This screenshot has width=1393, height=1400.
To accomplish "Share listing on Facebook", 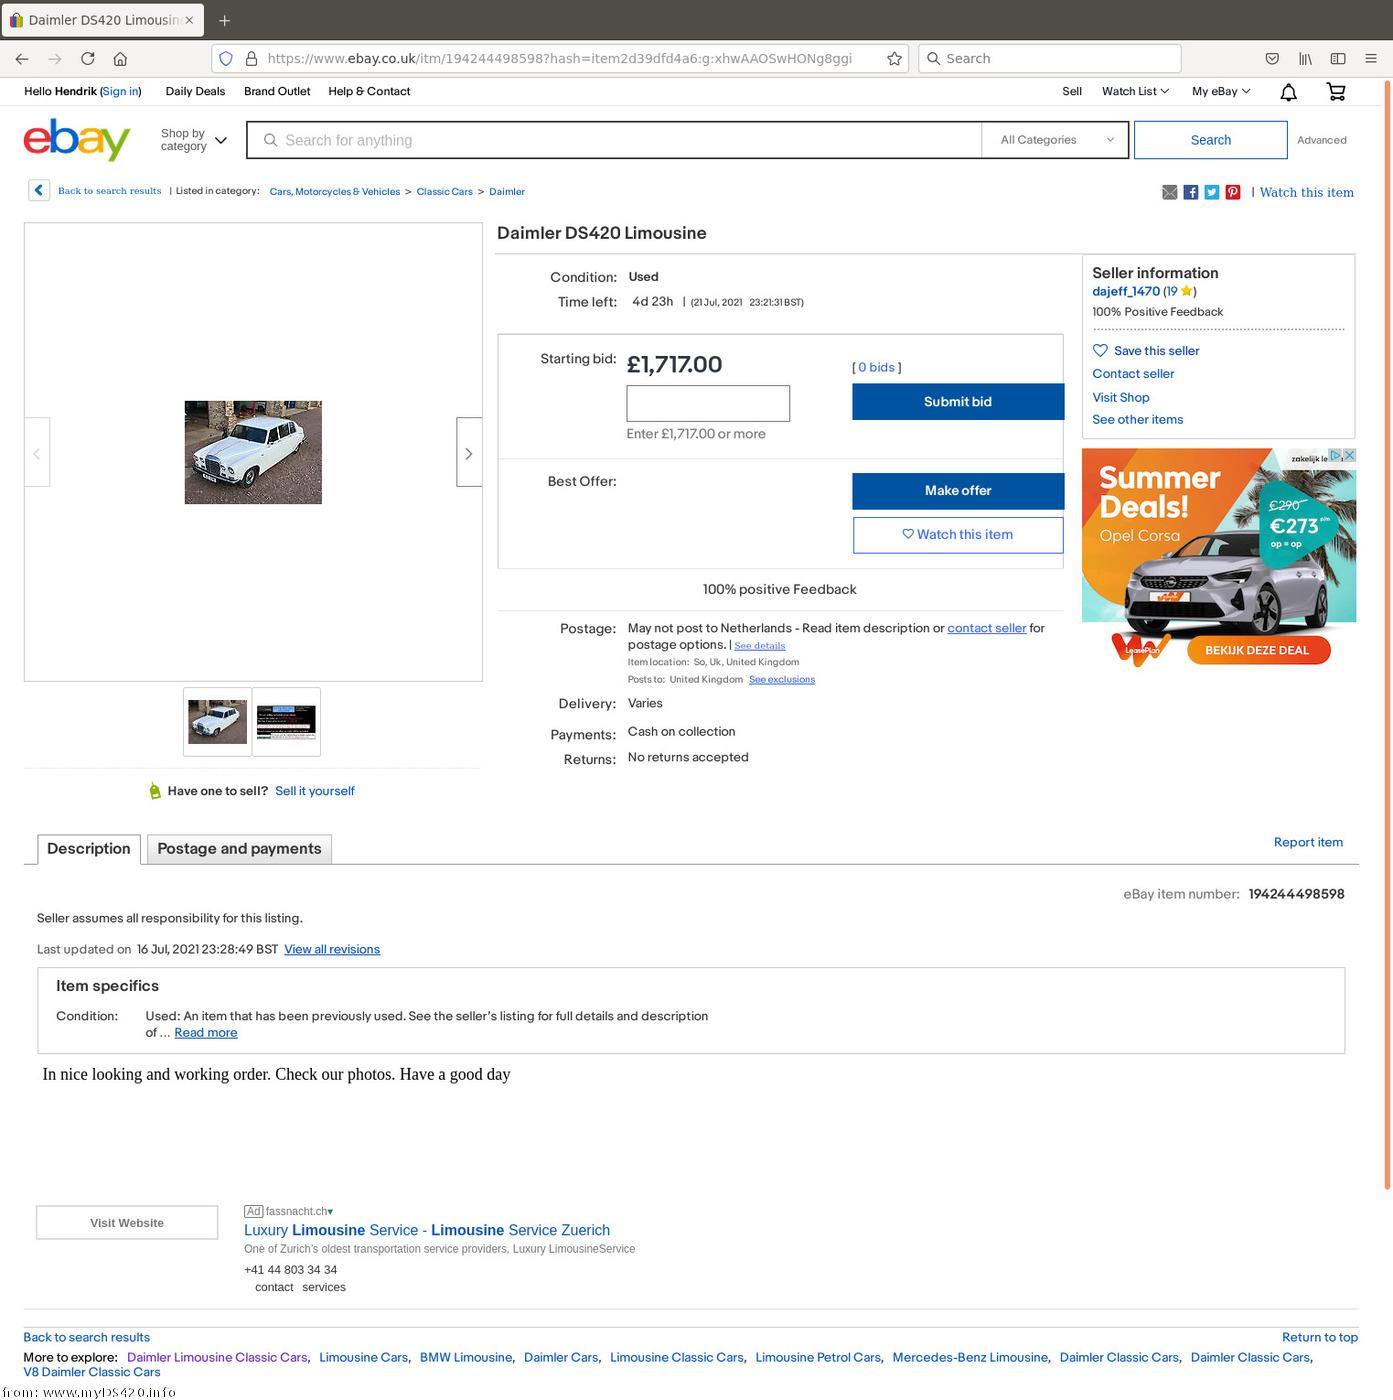I will click(1190, 192).
